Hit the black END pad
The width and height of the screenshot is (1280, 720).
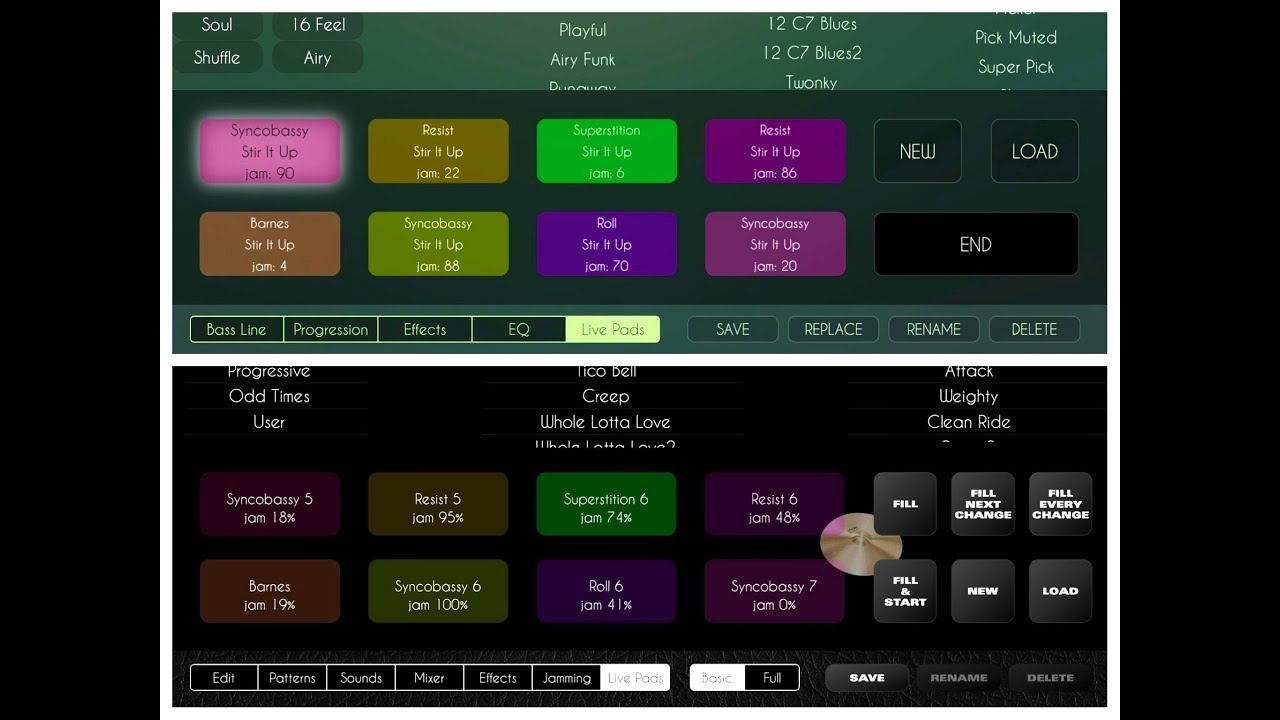pos(976,244)
